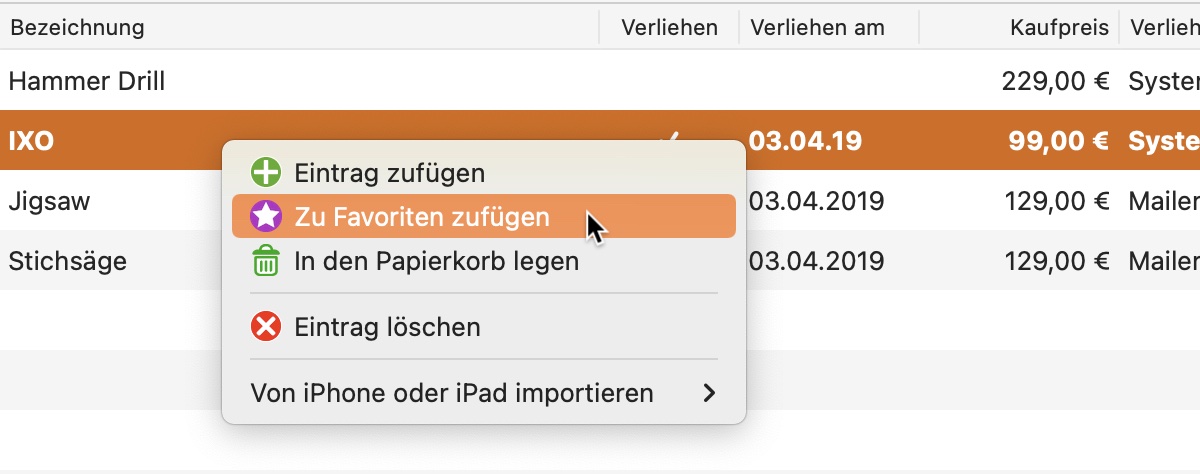Click the IXO date cell 03.04.19

(x=805, y=141)
